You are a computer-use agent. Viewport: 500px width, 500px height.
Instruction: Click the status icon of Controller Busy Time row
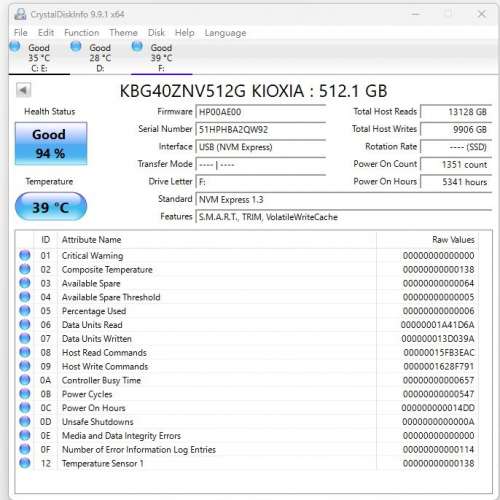click(x=25, y=380)
